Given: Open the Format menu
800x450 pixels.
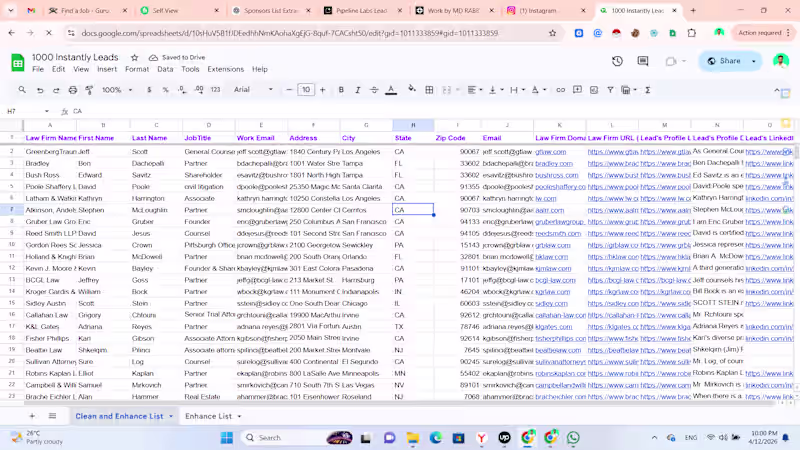Looking at the screenshot, I should pyautogui.click(x=137, y=69).
